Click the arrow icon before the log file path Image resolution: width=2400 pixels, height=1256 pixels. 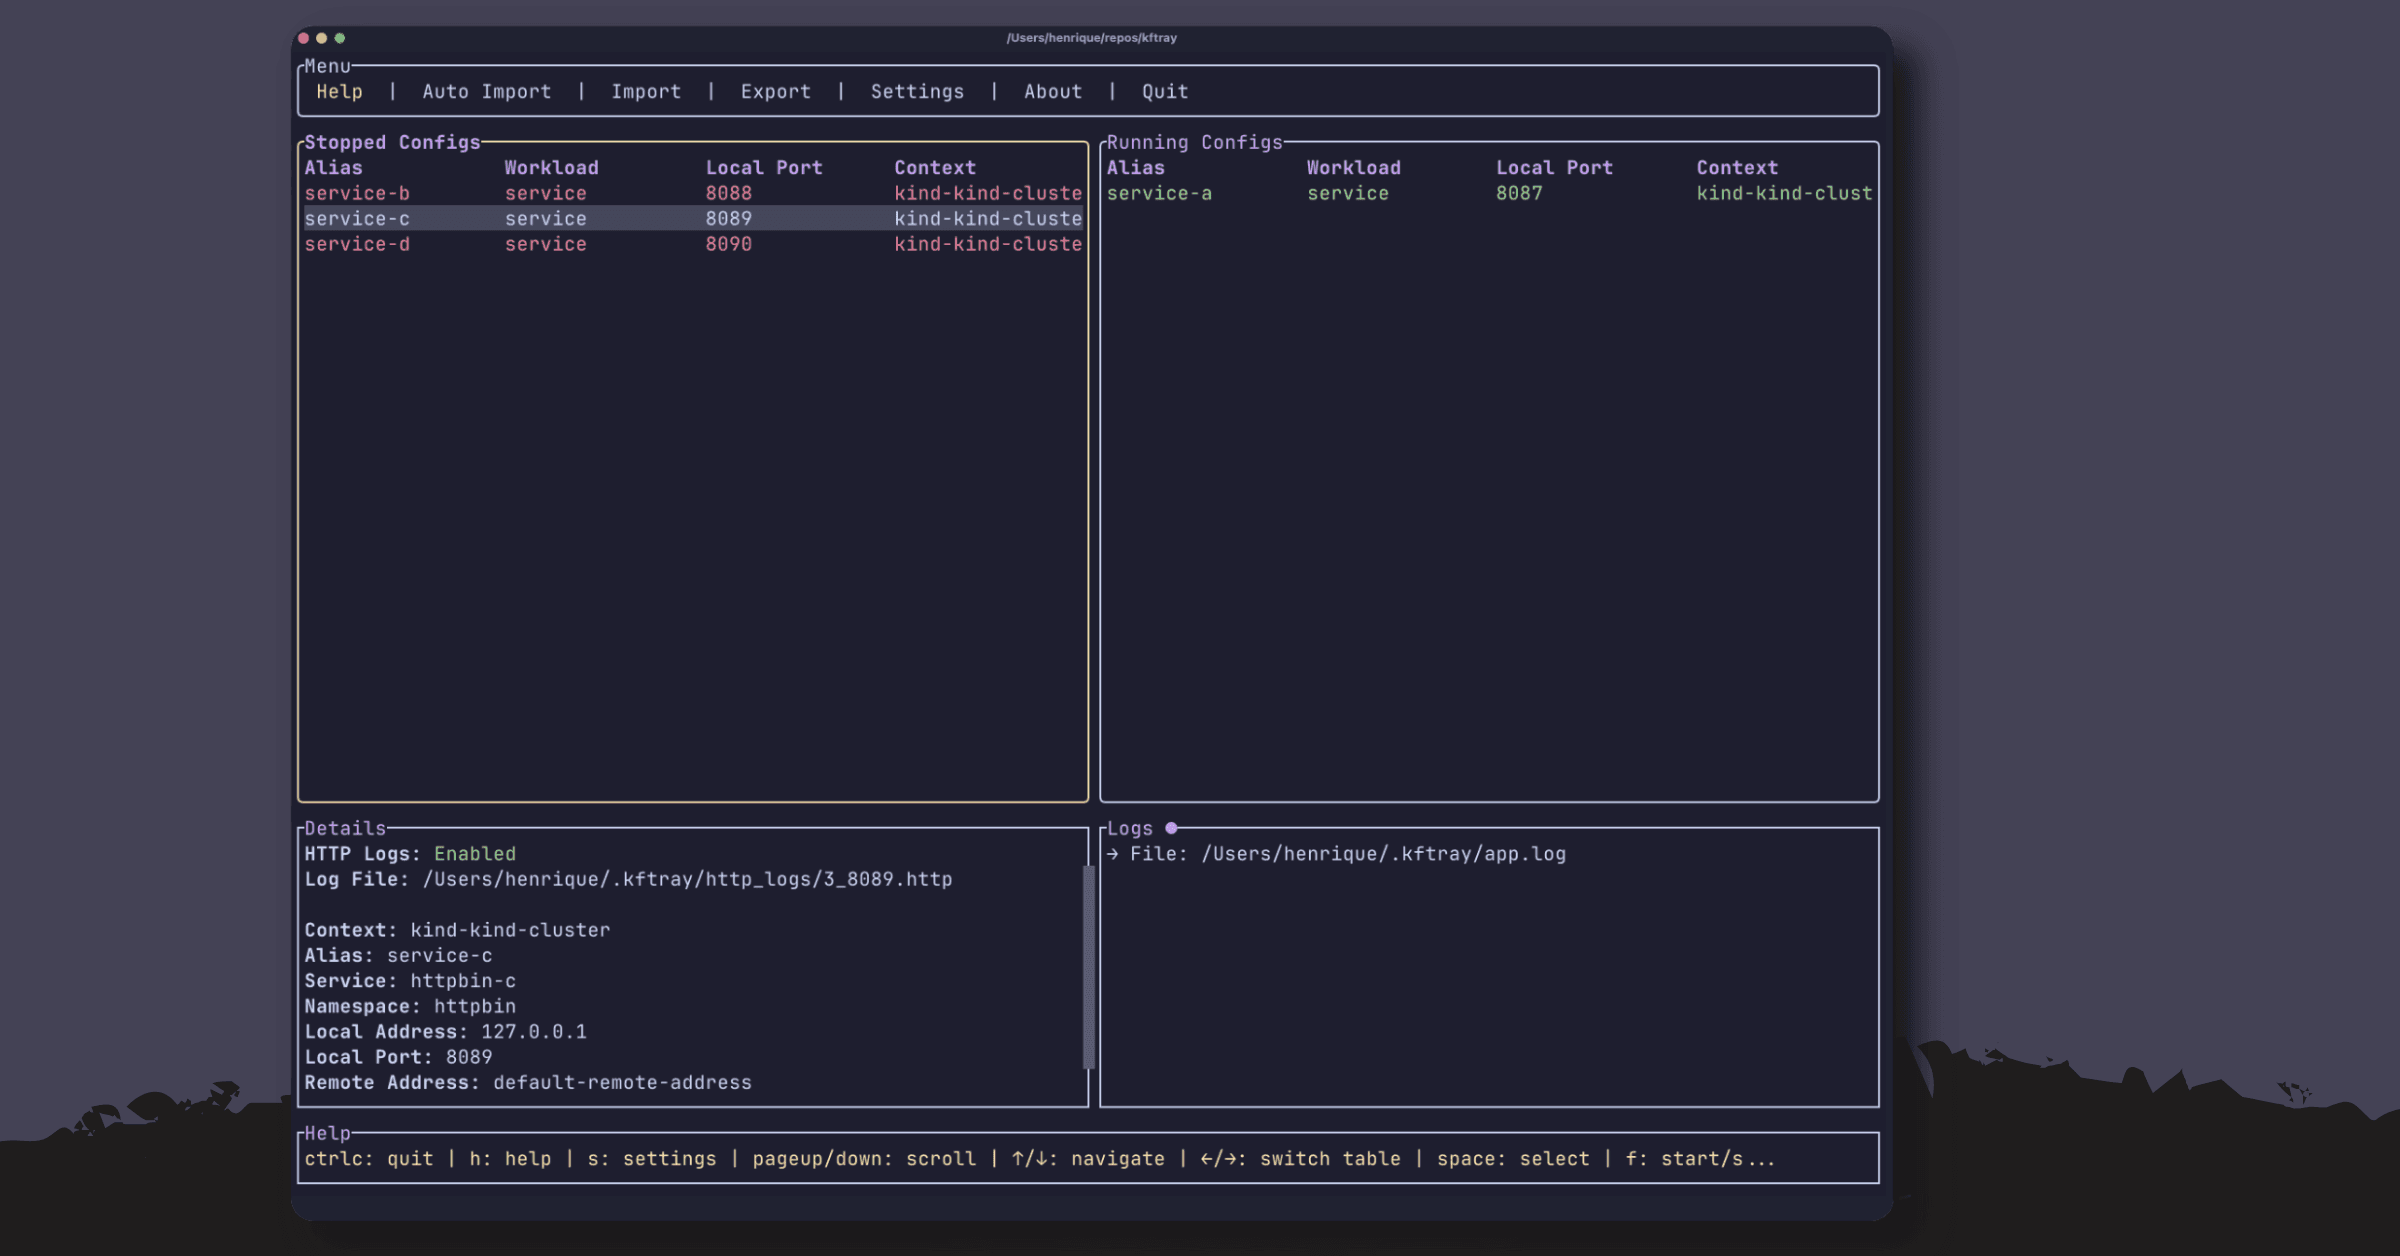(1113, 854)
